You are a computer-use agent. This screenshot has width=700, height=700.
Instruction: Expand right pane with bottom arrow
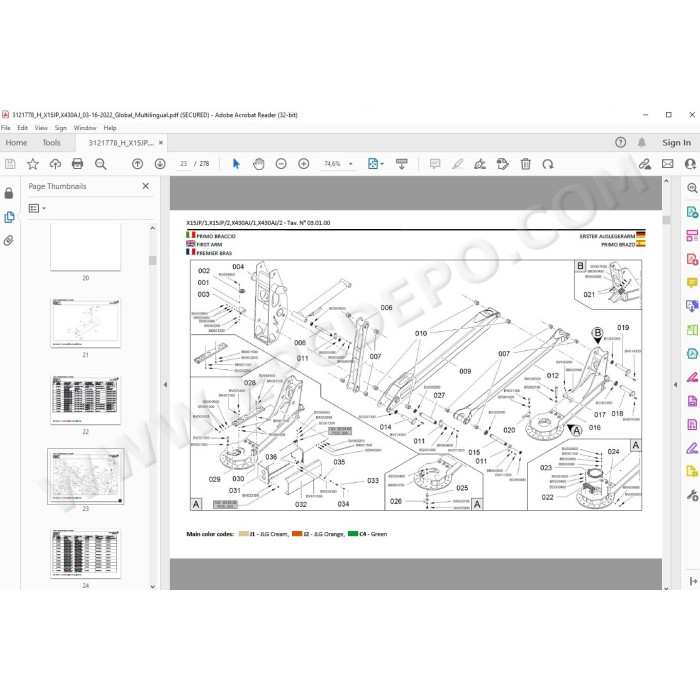[x=693, y=581]
